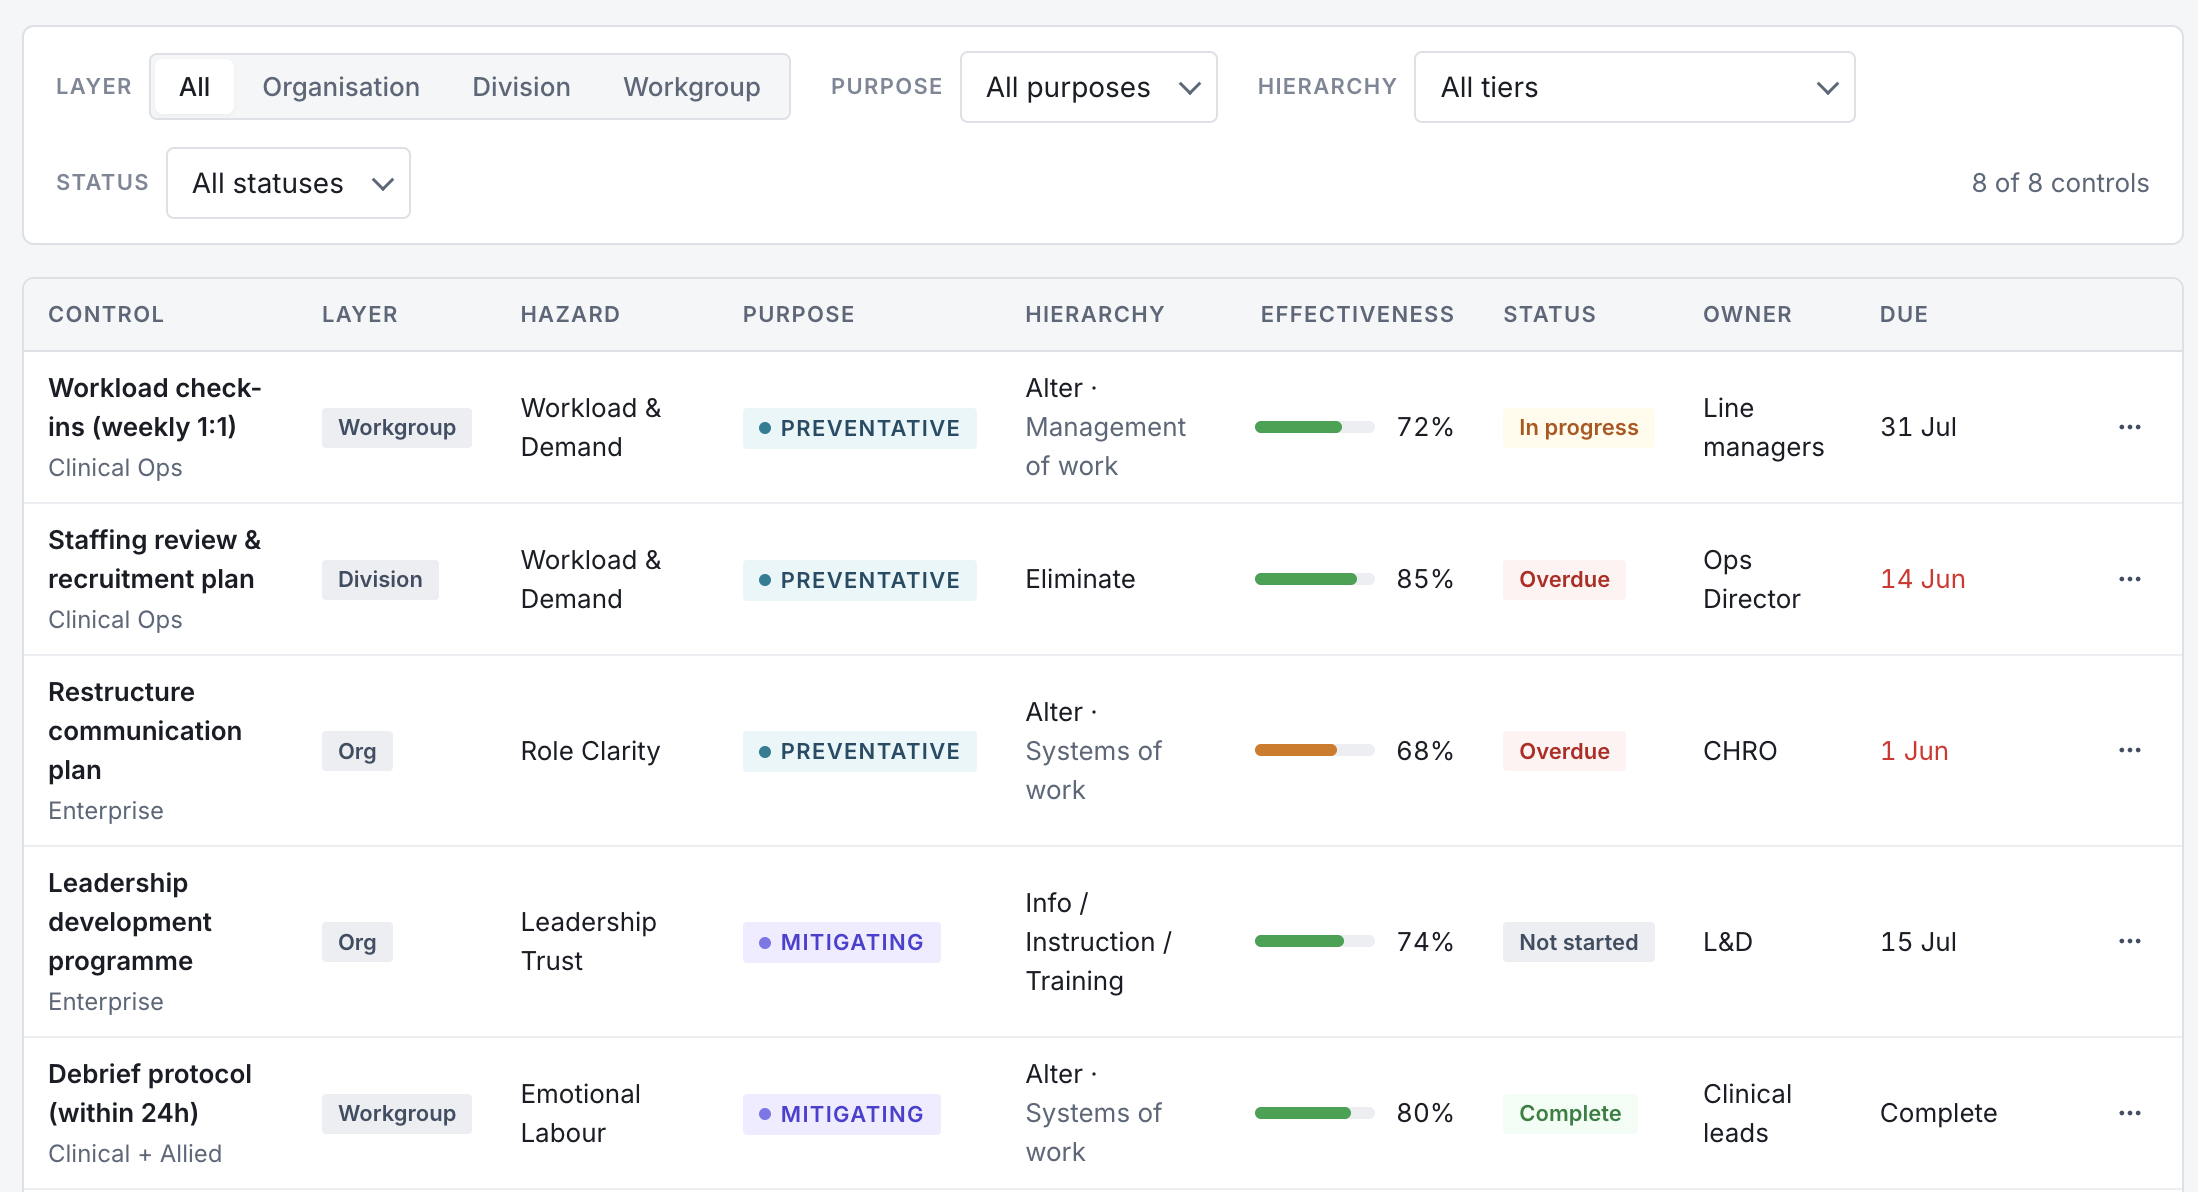The width and height of the screenshot is (2198, 1192).
Task: Click Workgroup badge in Workload check-ins row
Action: coord(397,427)
